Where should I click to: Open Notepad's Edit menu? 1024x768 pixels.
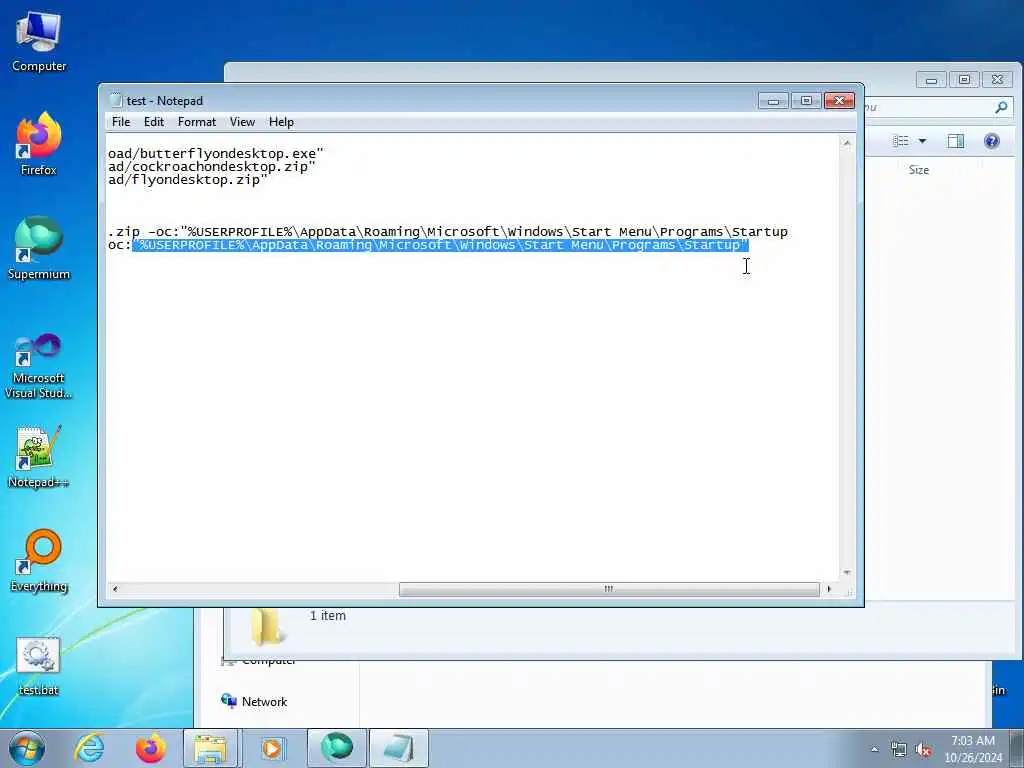click(x=153, y=122)
